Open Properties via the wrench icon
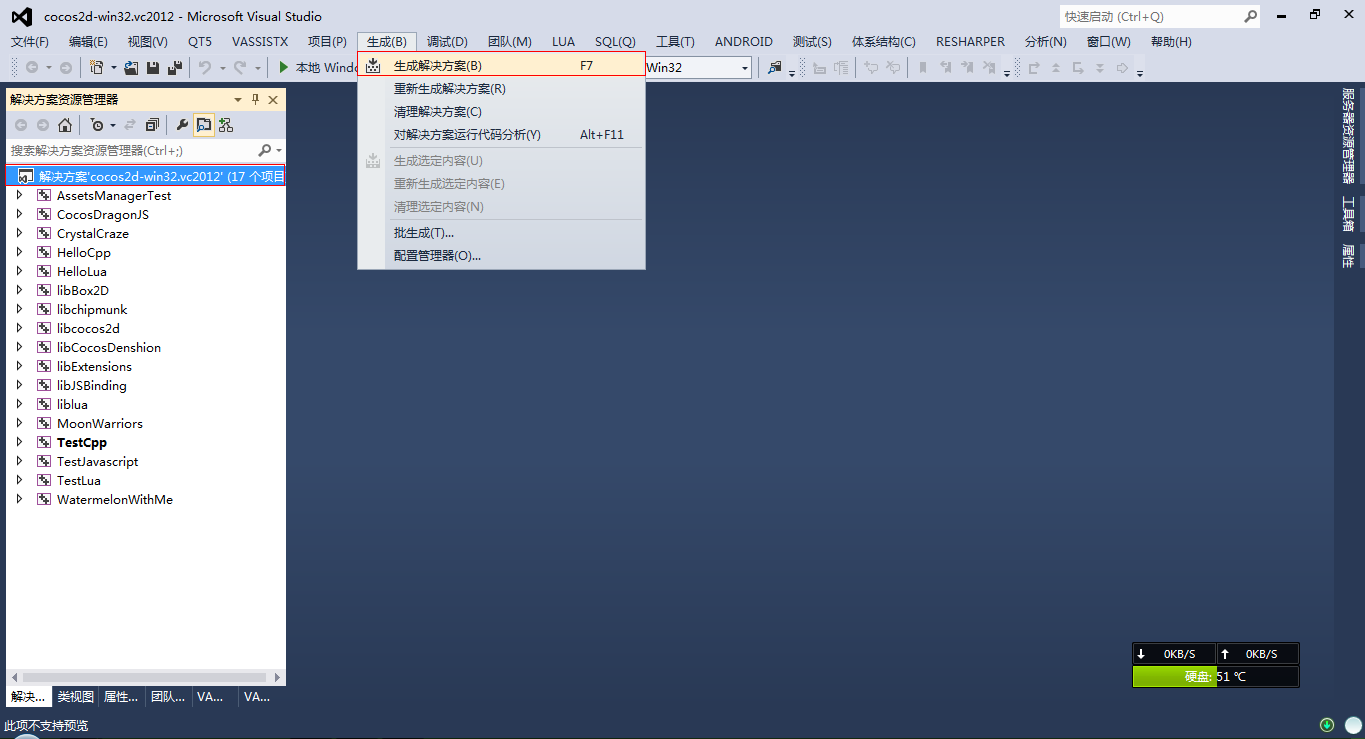Screen dimensions: 1365x739 (182, 125)
